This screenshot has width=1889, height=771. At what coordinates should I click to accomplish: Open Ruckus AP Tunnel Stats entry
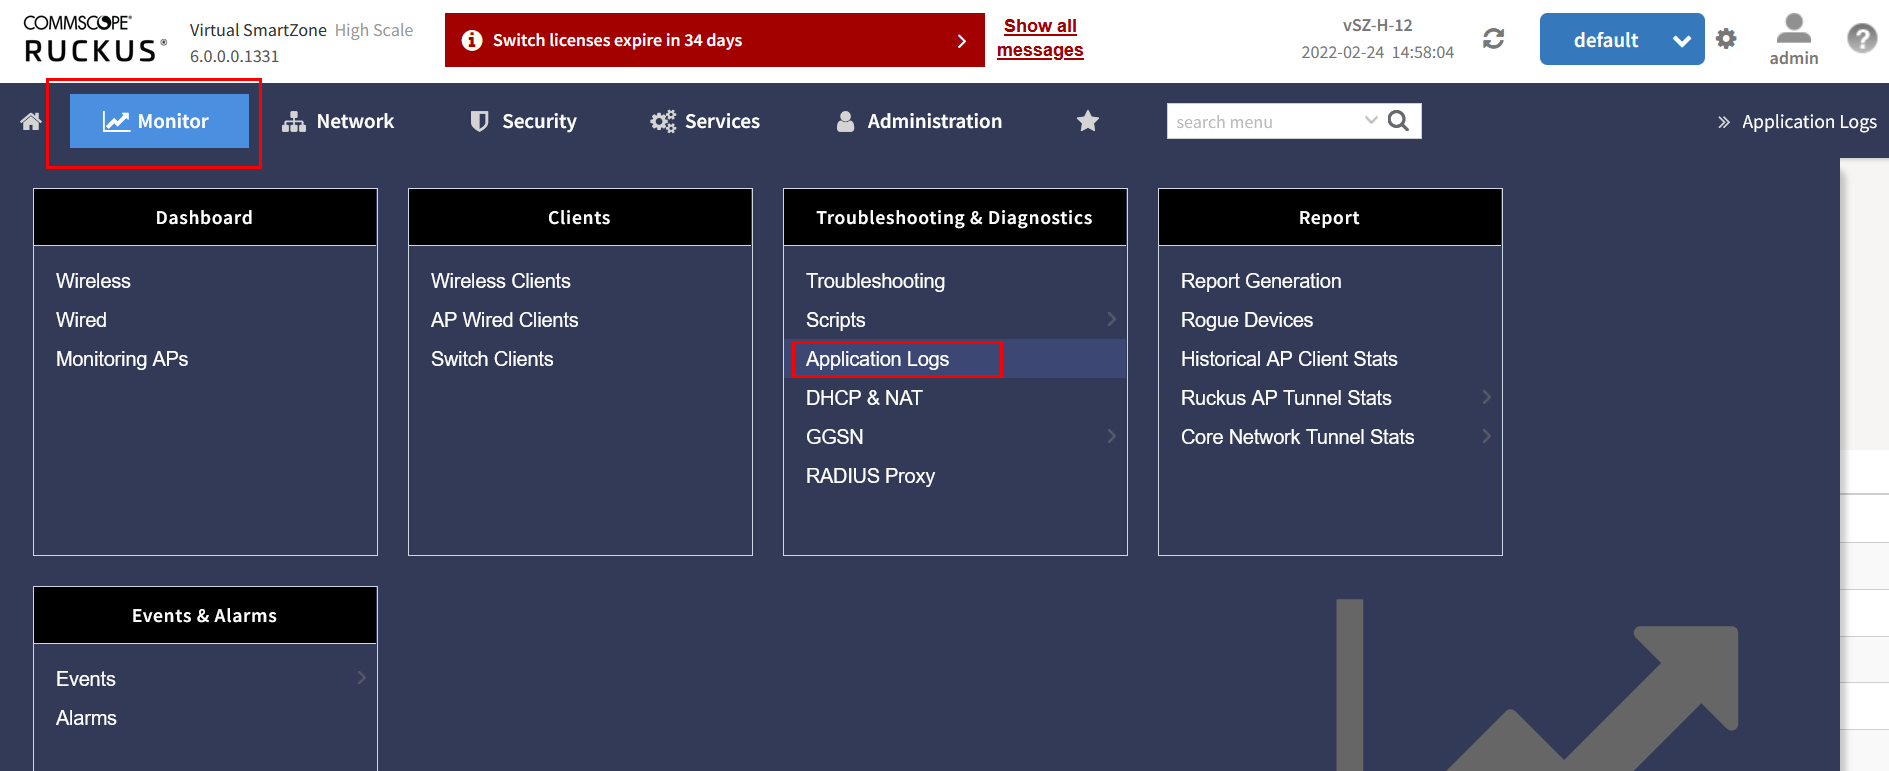pyautogui.click(x=1286, y=398)
